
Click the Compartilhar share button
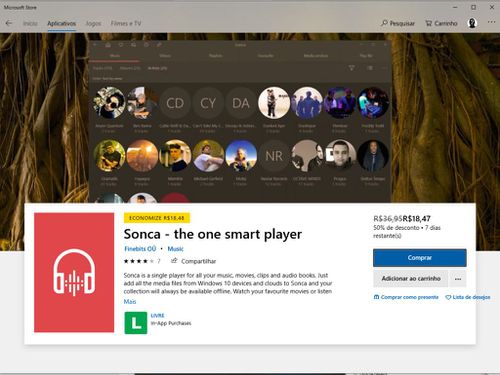click(x=193, y=261)
